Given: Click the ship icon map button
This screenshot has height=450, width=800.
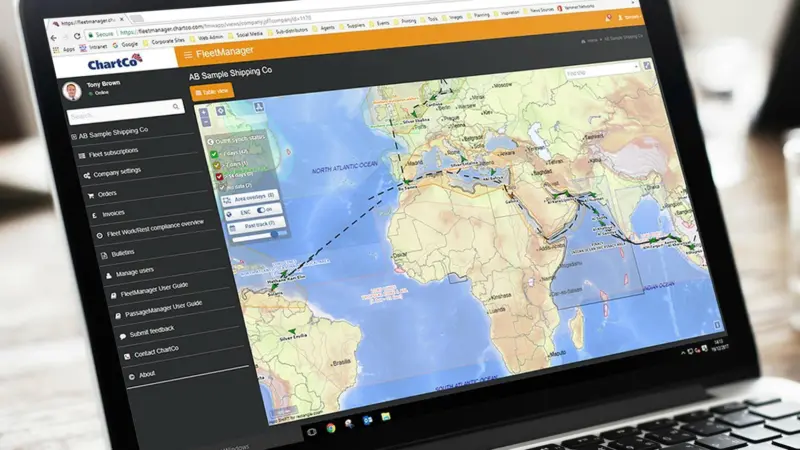Looking at the screenshot, I should 259,106.
